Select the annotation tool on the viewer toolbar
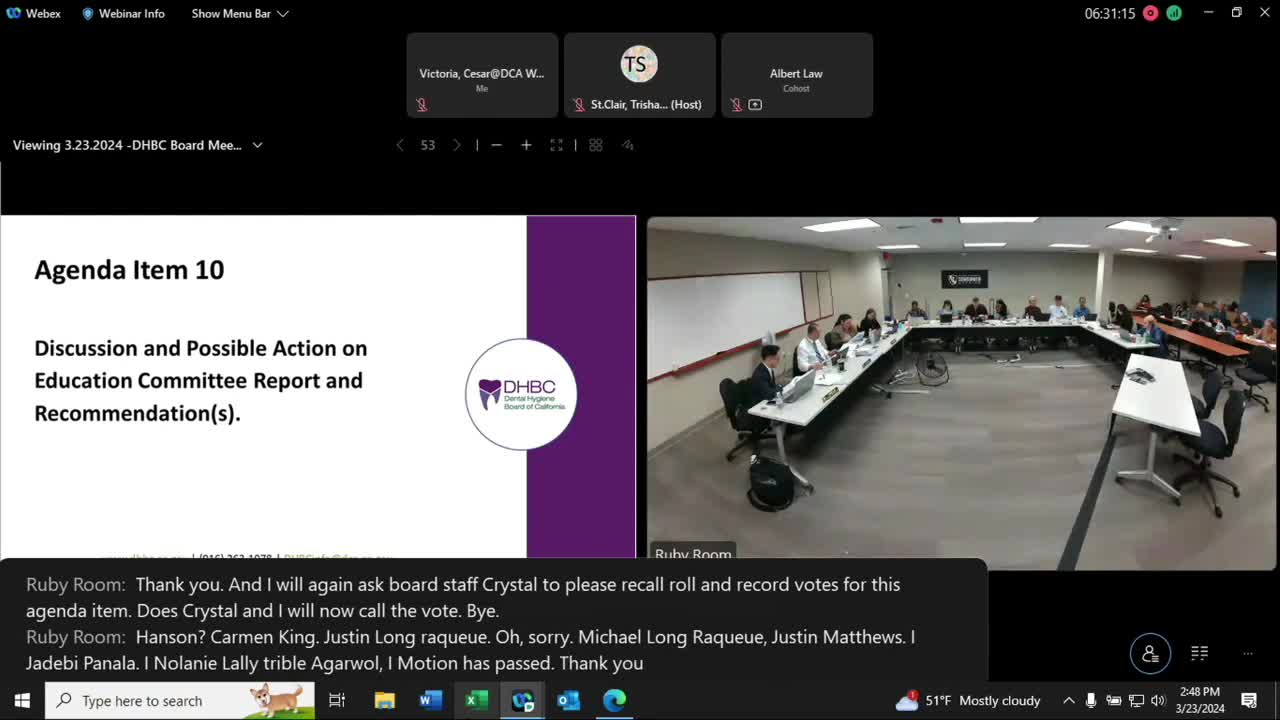Screen dimensions: 1280x720 tap(628, 145)
